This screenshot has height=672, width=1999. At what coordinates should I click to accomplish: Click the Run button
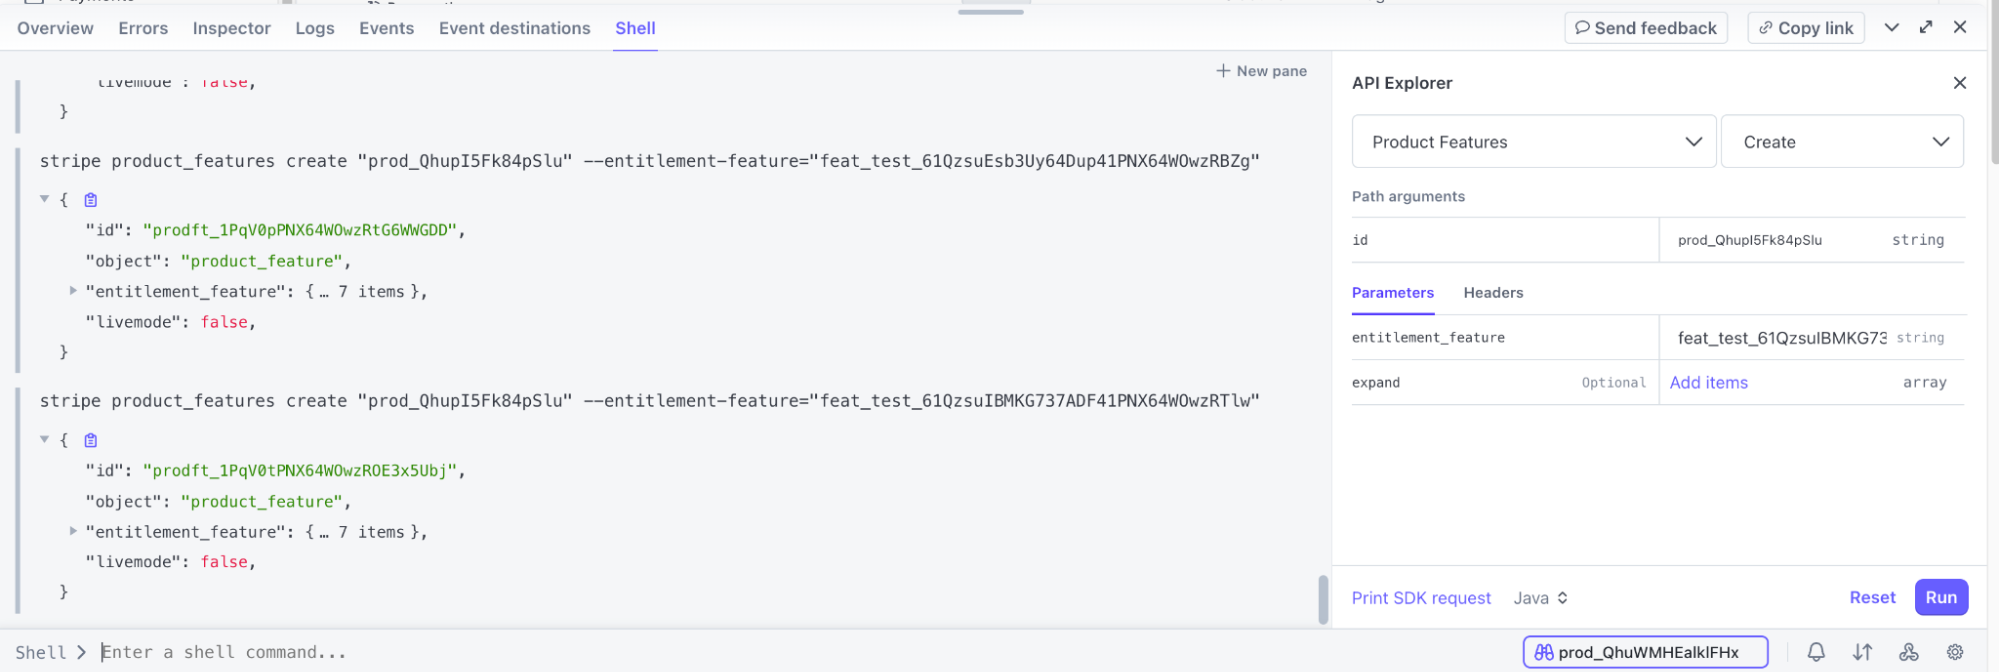(1940, 597)
